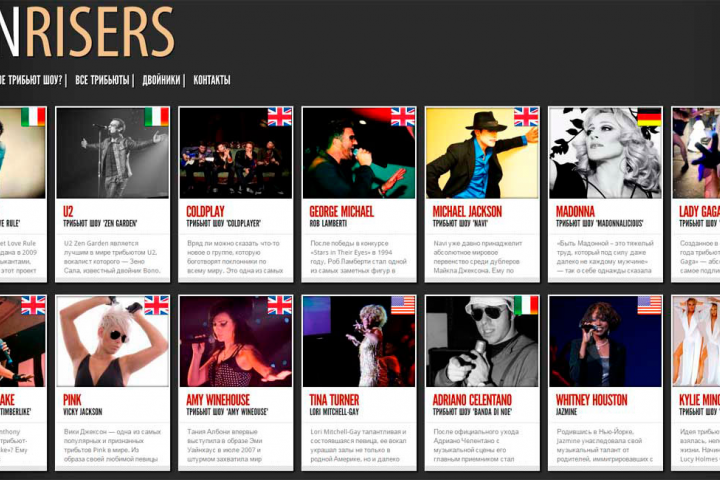Go to the 'Контакты' page

click(x=212, y=80)
